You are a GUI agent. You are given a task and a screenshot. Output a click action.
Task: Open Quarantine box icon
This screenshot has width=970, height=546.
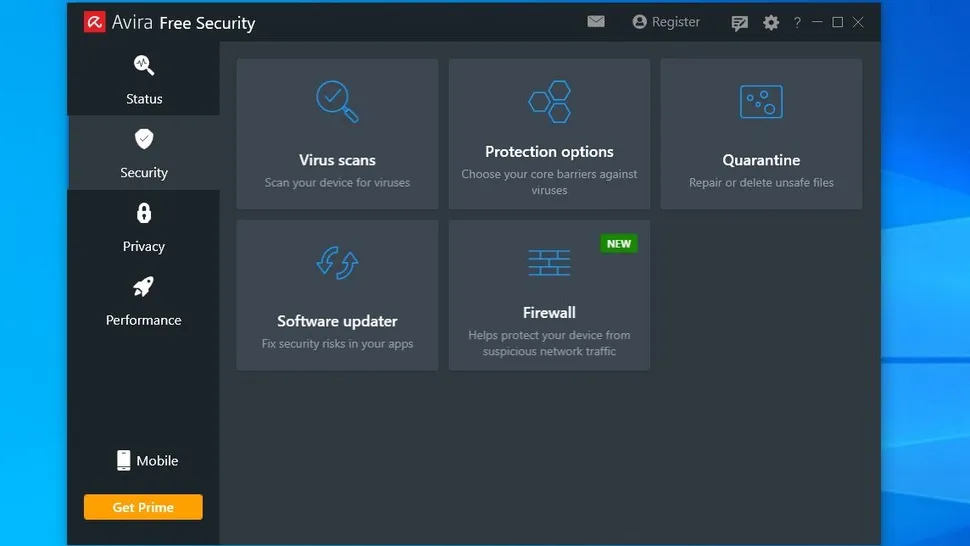point(761,101)
